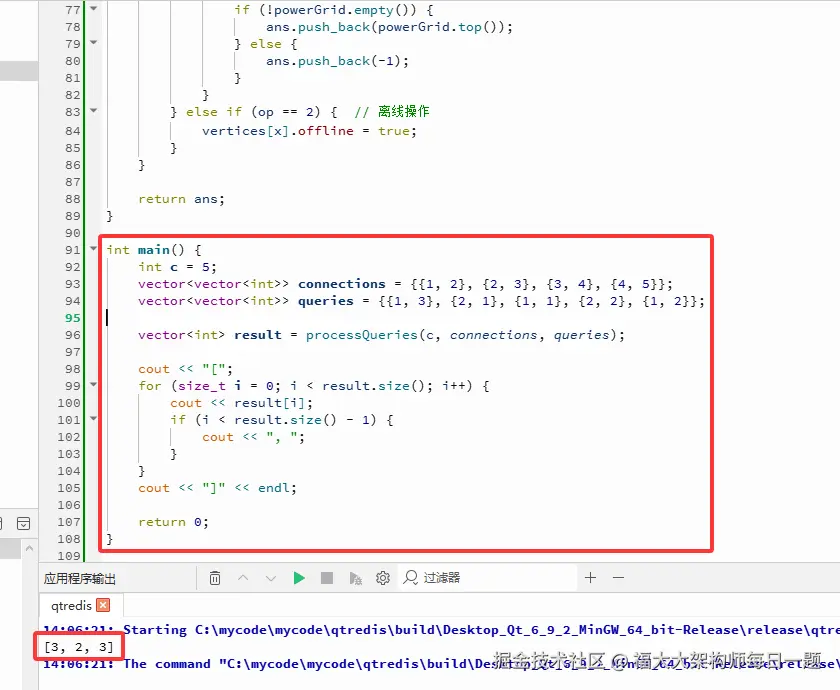This screenshot has width=840, height=690.
Task: Collapse the code block at line 77
Action: pyautogui.click(x=94, y=9)
